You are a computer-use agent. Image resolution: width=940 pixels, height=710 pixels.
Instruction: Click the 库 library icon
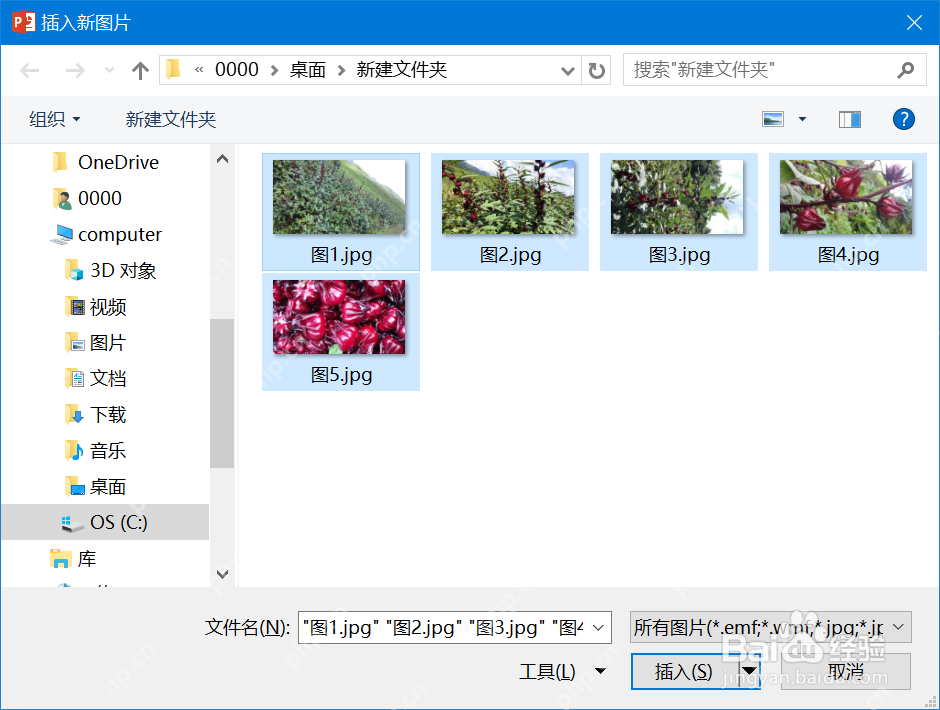[x=60, y=558]
